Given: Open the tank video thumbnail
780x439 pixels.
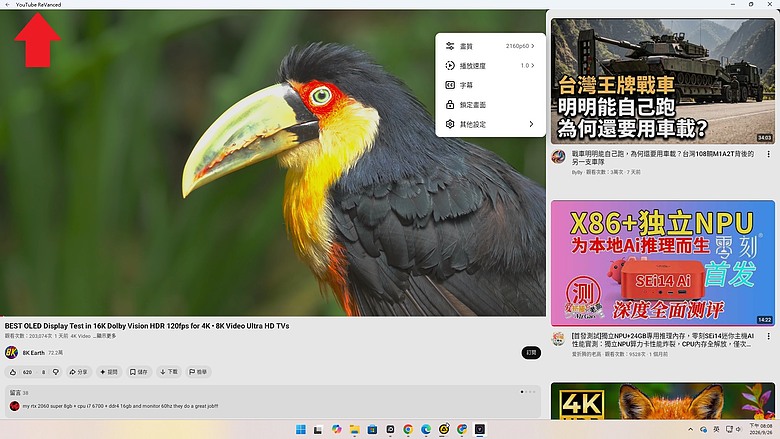Looking at the screenshot, I should click(663, 82).
